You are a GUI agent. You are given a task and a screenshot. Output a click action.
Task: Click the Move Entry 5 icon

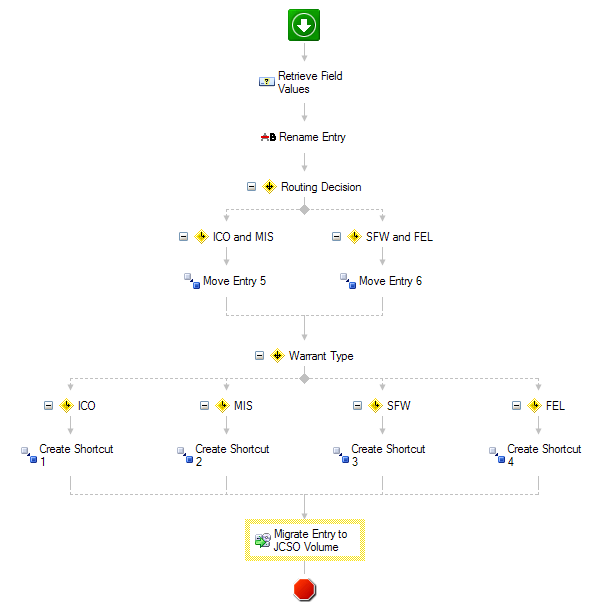(192, 281)
